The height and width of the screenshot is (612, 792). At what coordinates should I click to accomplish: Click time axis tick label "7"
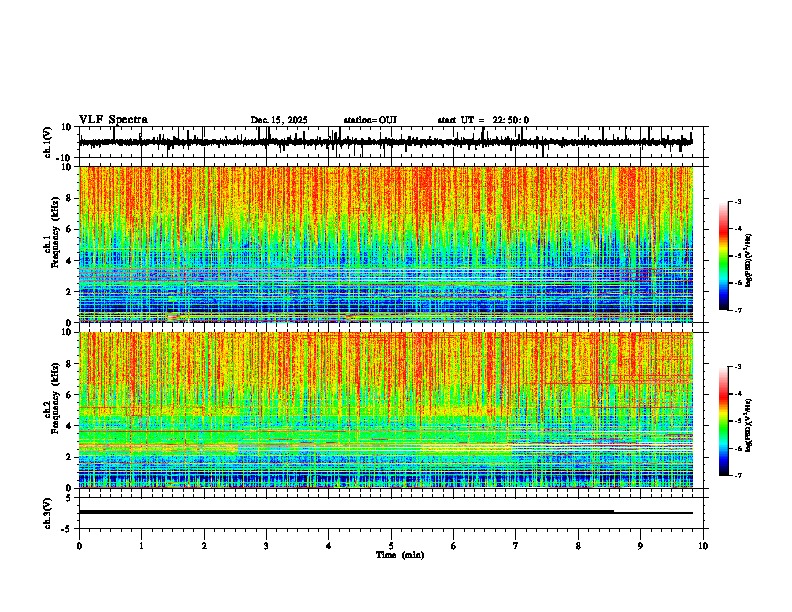[516, 546]
